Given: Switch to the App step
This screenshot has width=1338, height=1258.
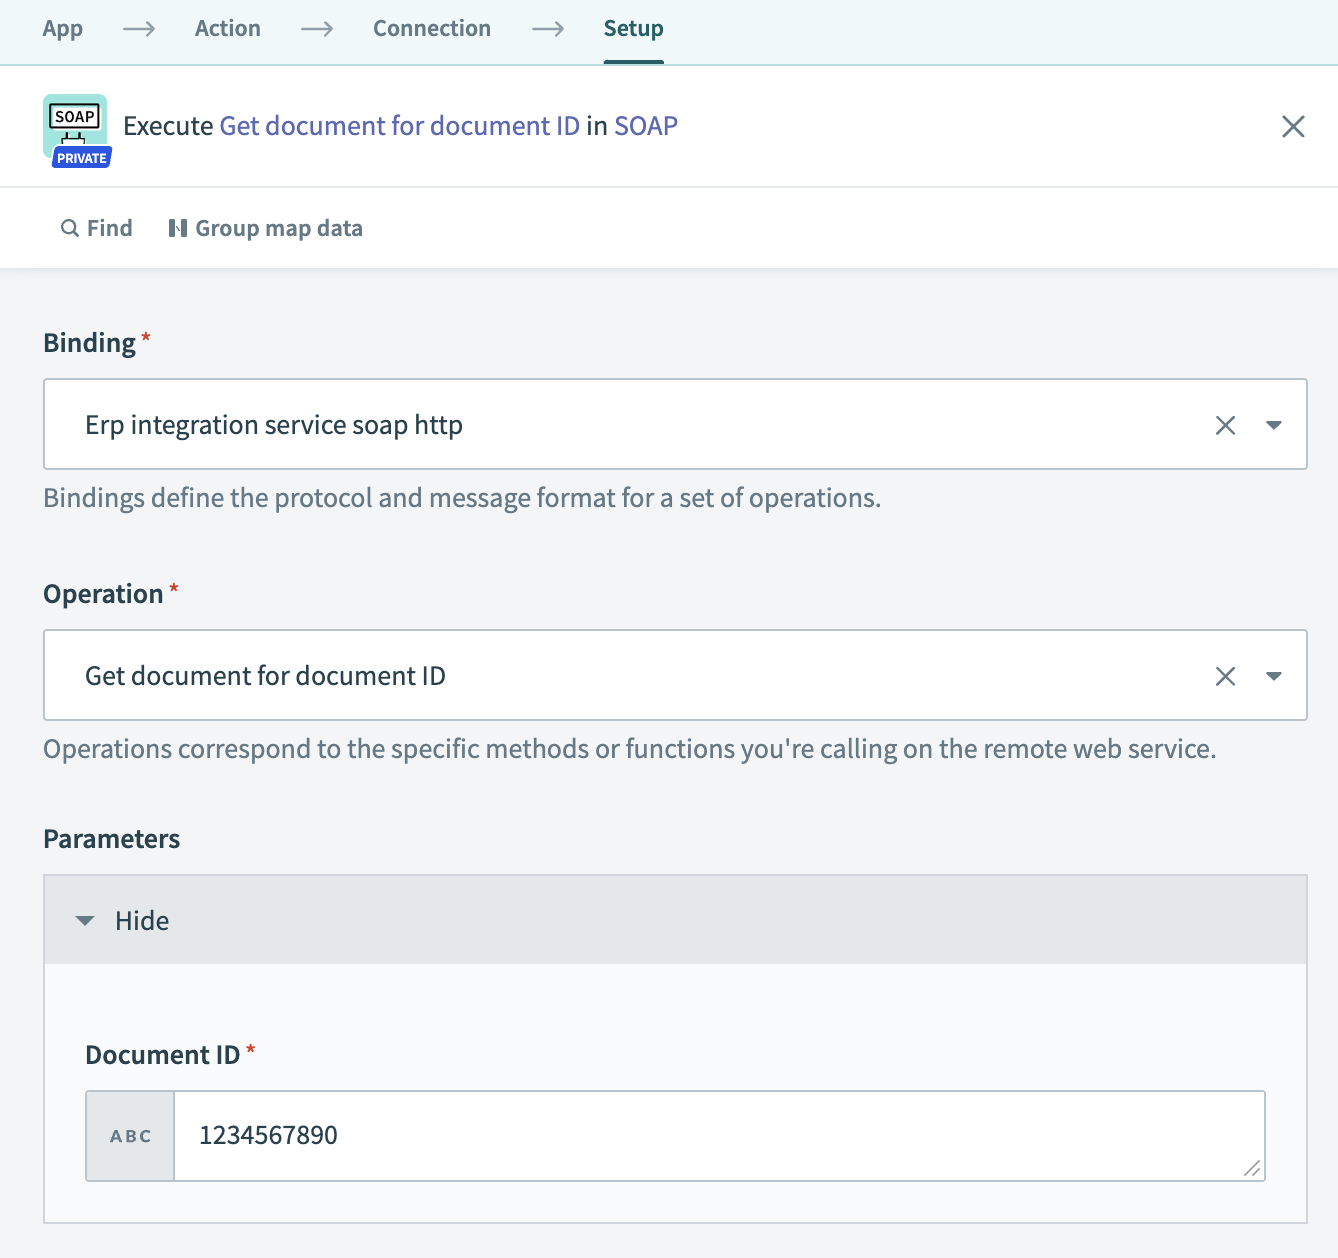Looking at the screenshot, I should [x=62, y=28].
